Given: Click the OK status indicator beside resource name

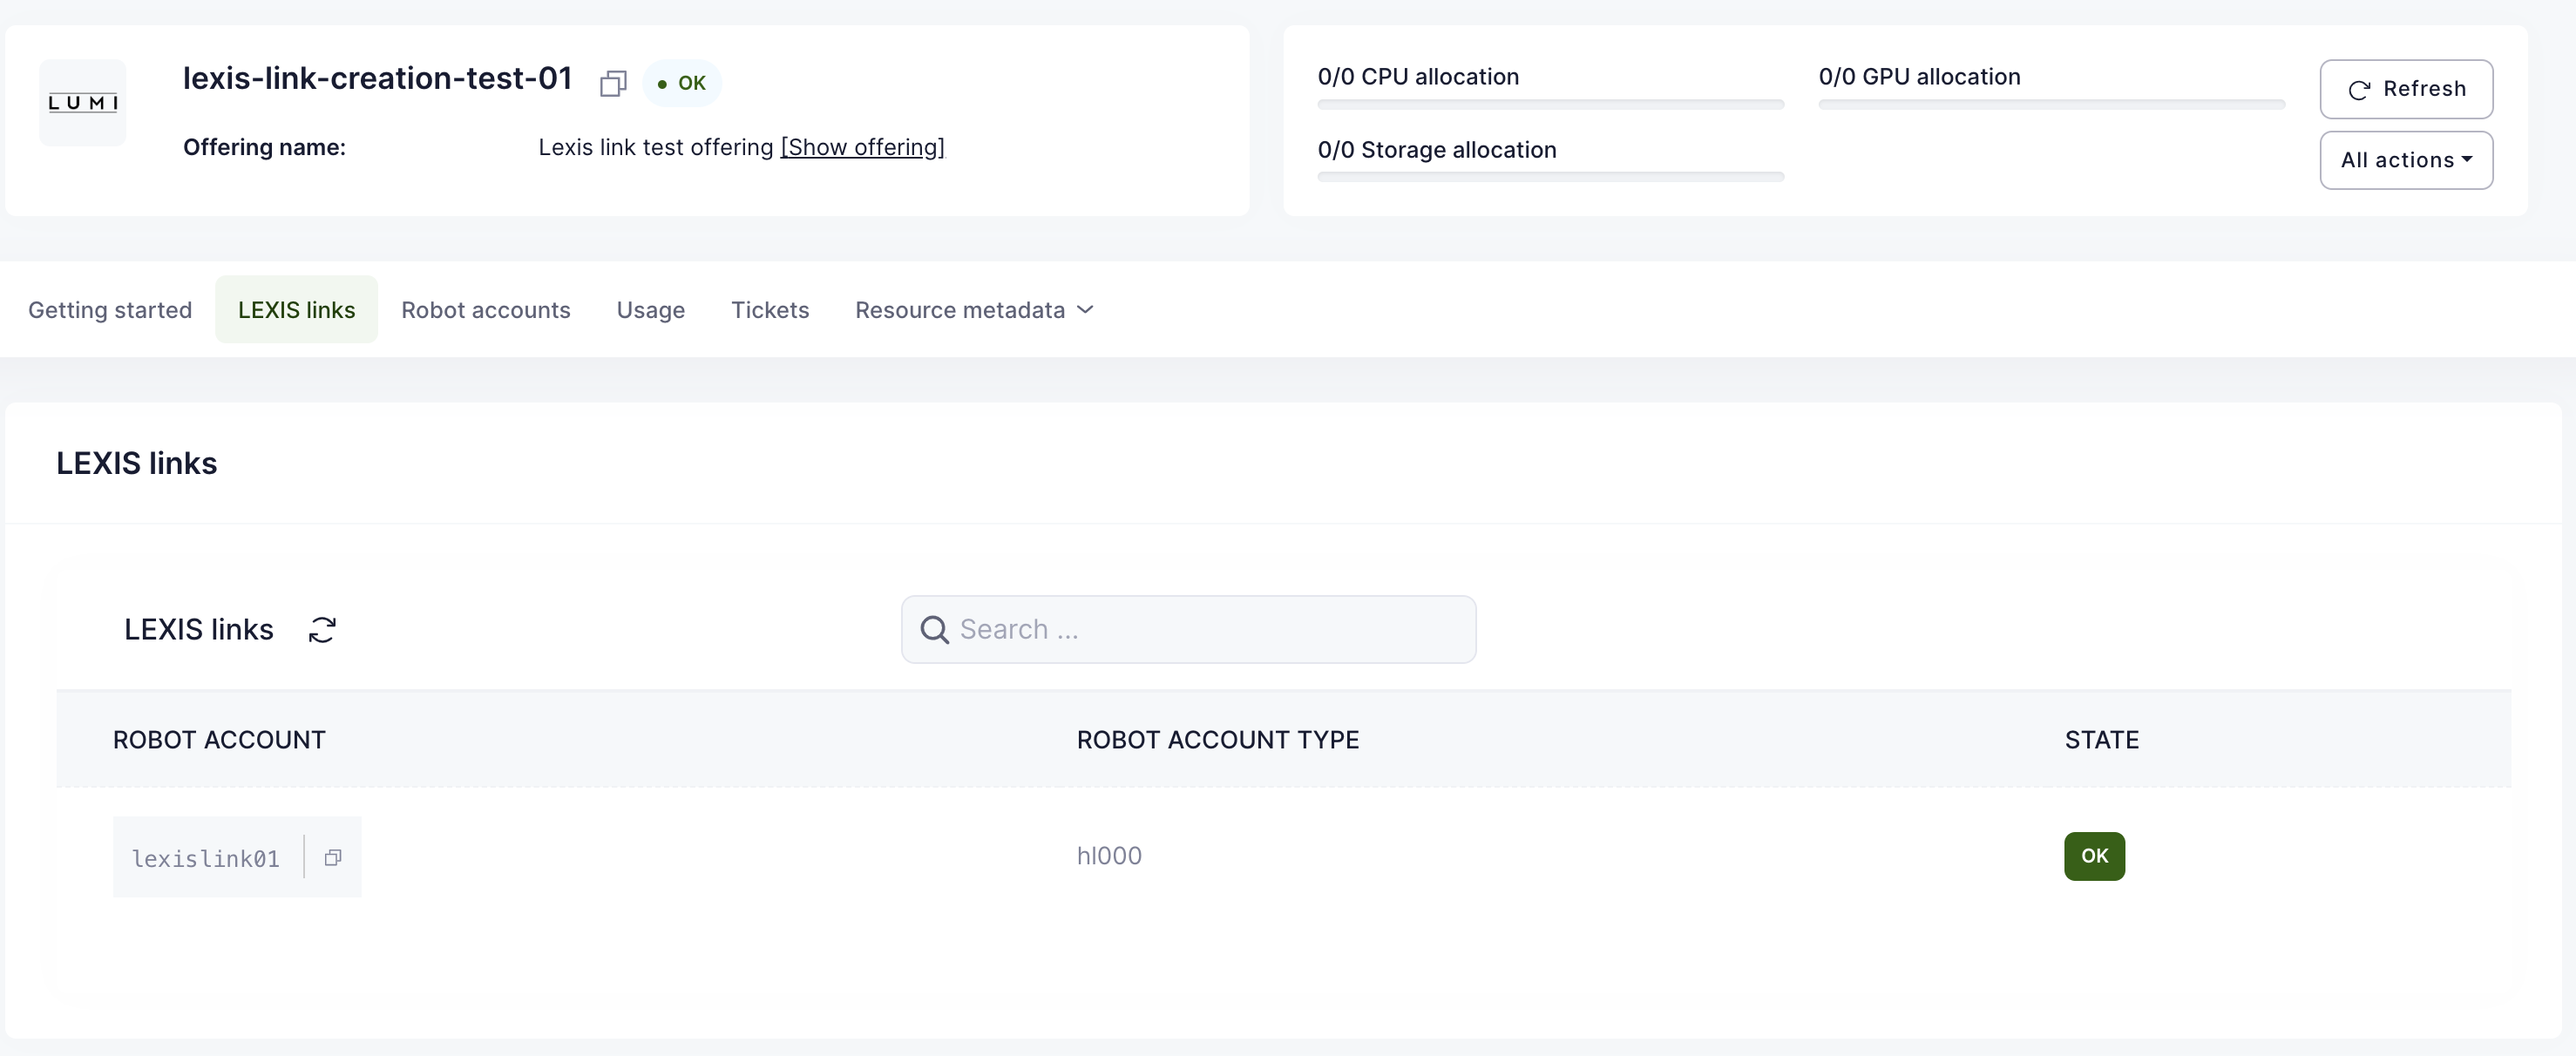Looking at the screenshot, I should tap(682, 84).
